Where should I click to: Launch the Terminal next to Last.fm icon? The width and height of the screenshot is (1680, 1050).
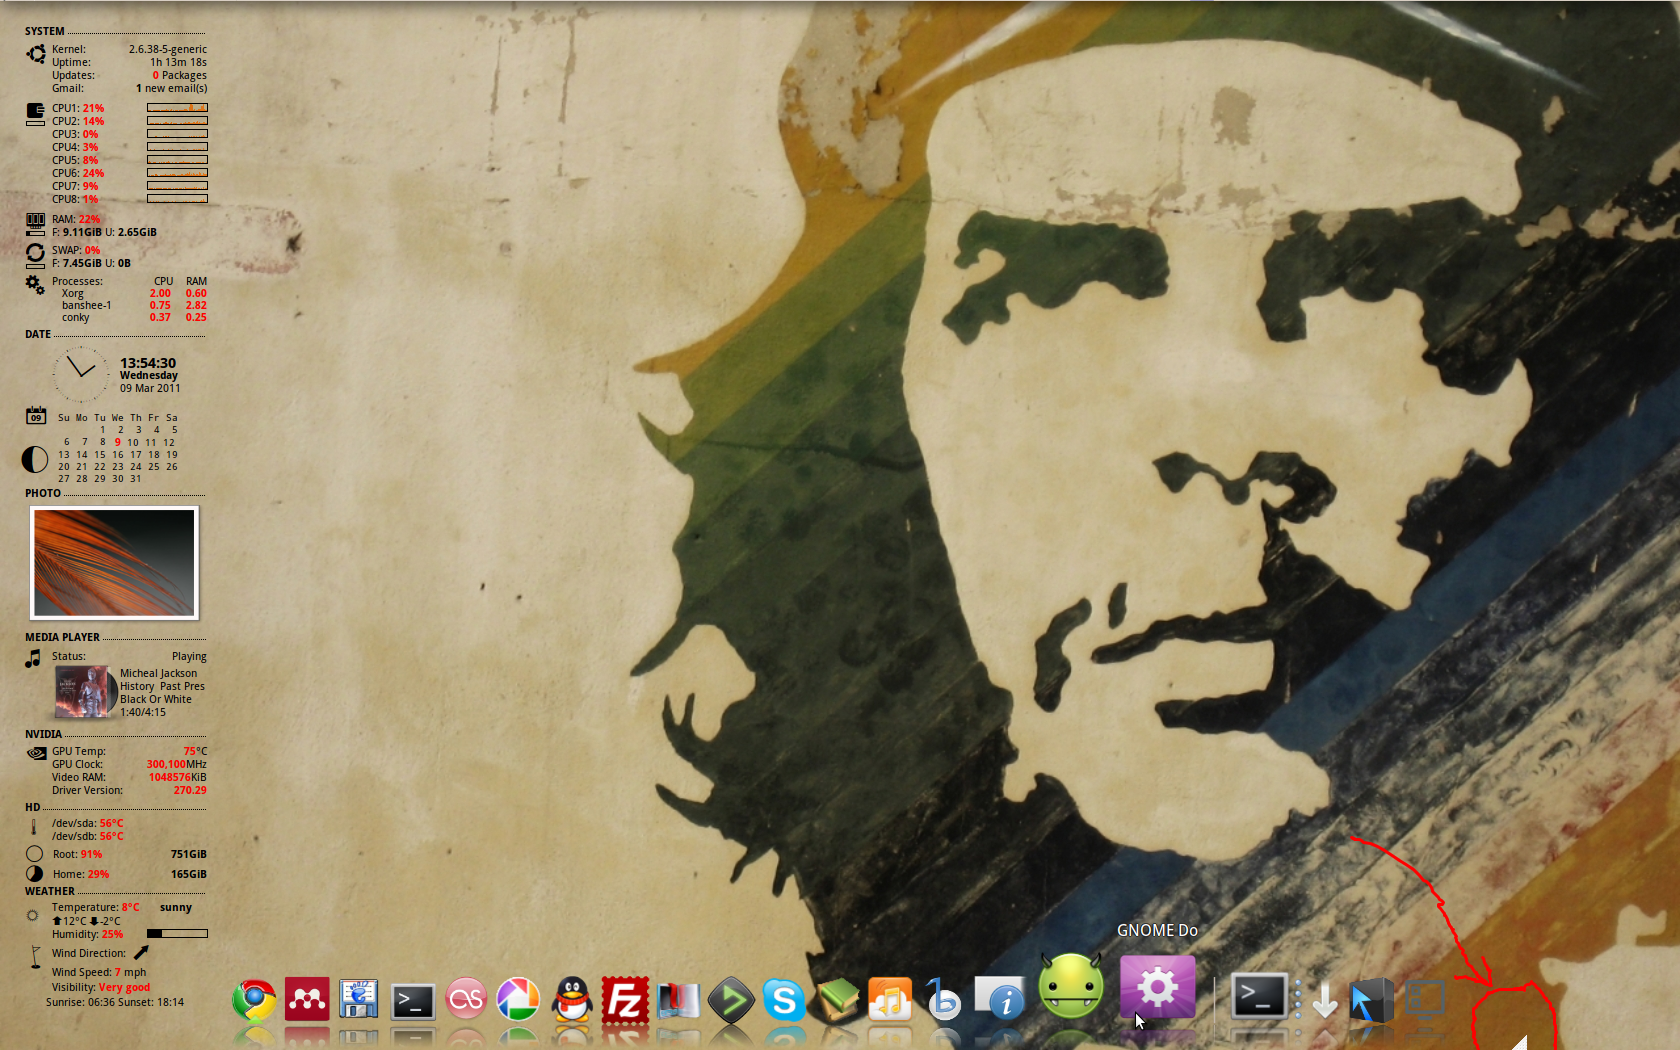click(413, 1001)
